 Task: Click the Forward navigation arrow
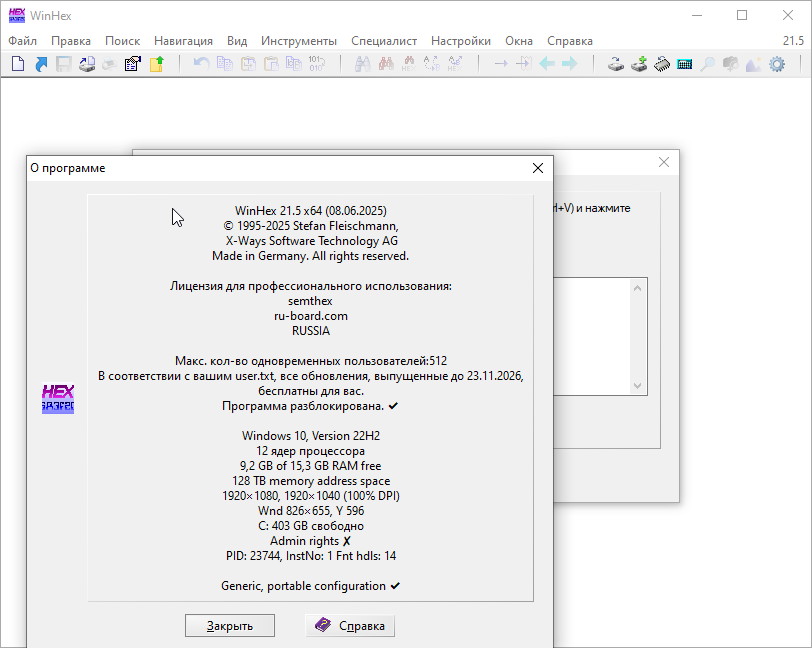(x=570, y=64)
